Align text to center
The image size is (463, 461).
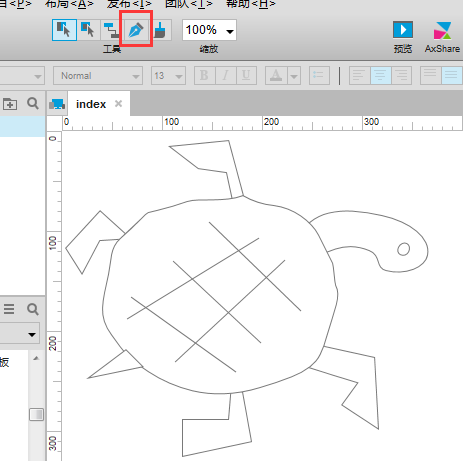click(380, 76)
